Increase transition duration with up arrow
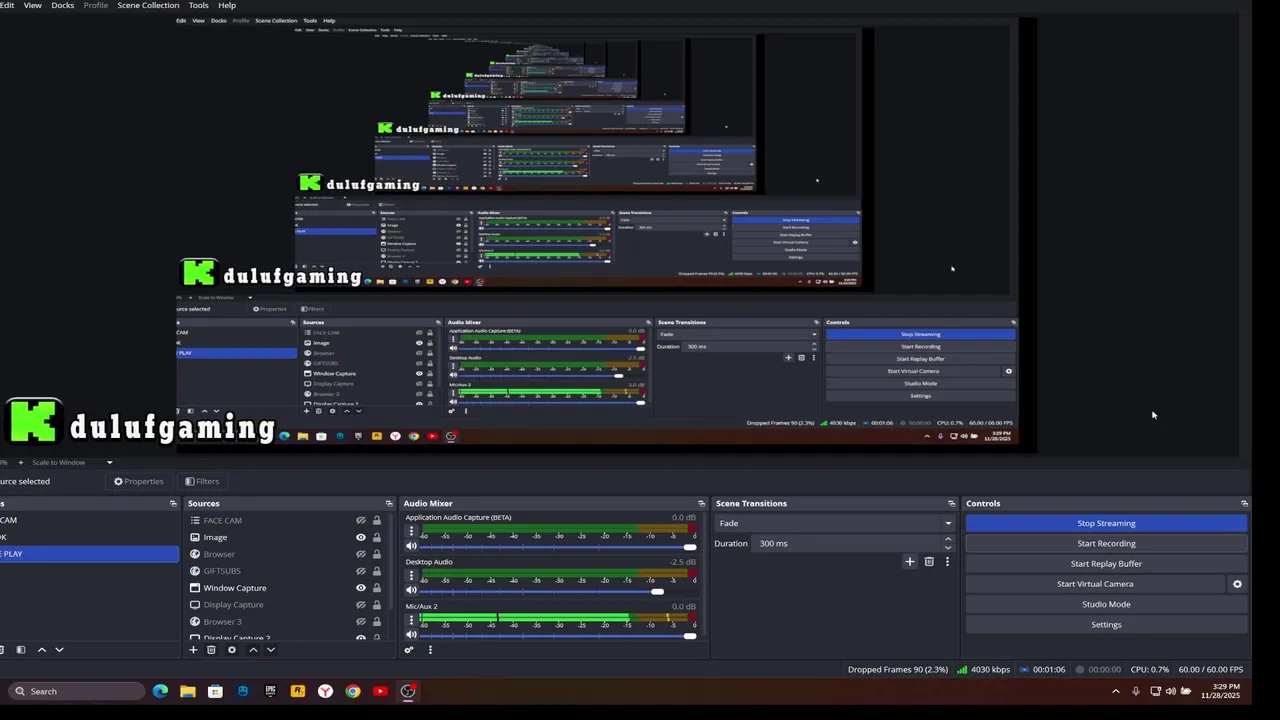This screenshot has height=720, width=1280. click(x=948, y=539)
